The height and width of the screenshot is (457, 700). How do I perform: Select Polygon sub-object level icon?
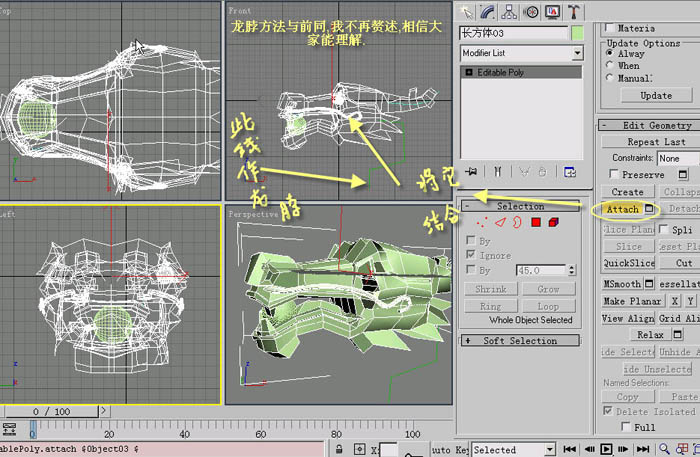(x=536, y=222)
